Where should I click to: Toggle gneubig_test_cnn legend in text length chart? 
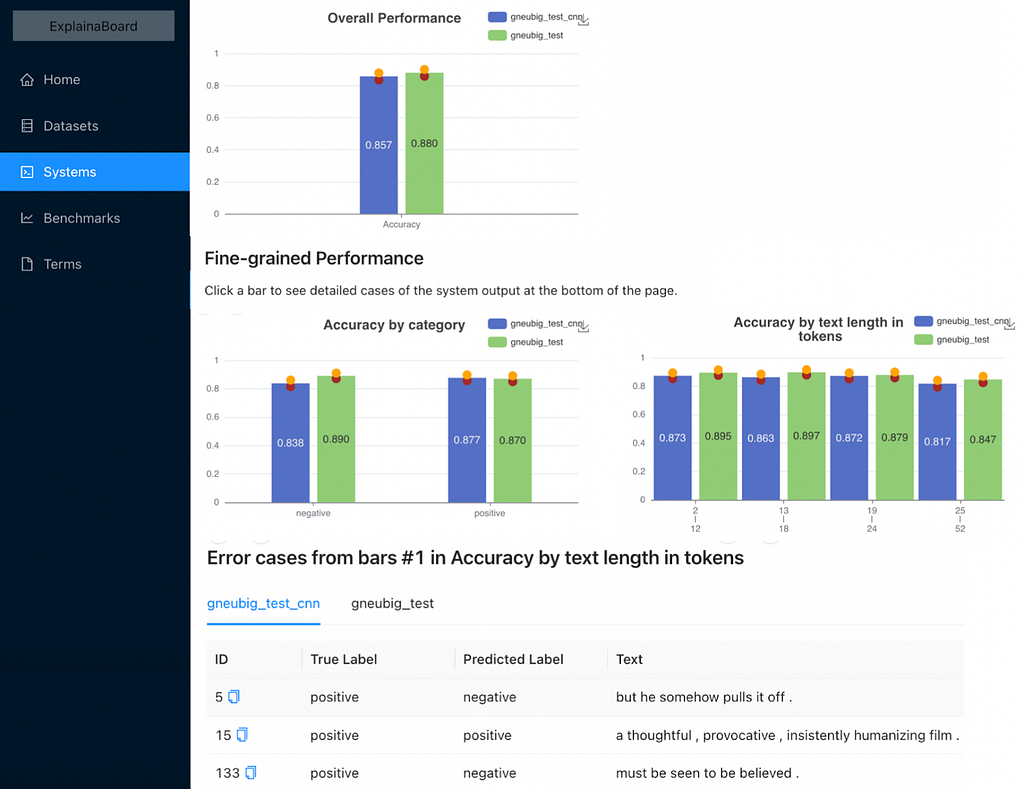point(961,321)
